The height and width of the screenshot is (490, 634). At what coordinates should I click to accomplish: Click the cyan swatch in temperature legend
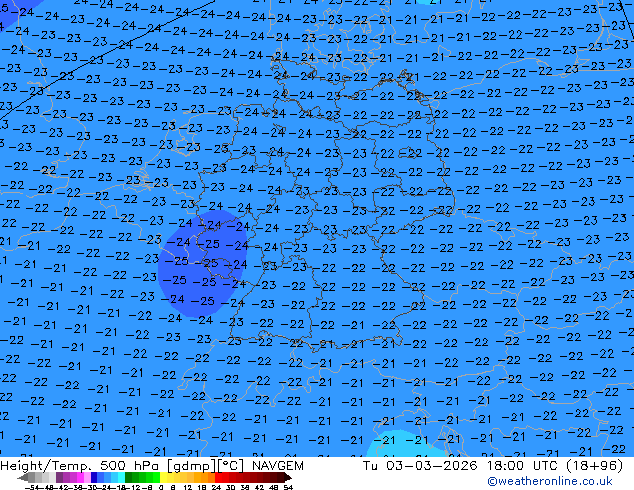121,477
